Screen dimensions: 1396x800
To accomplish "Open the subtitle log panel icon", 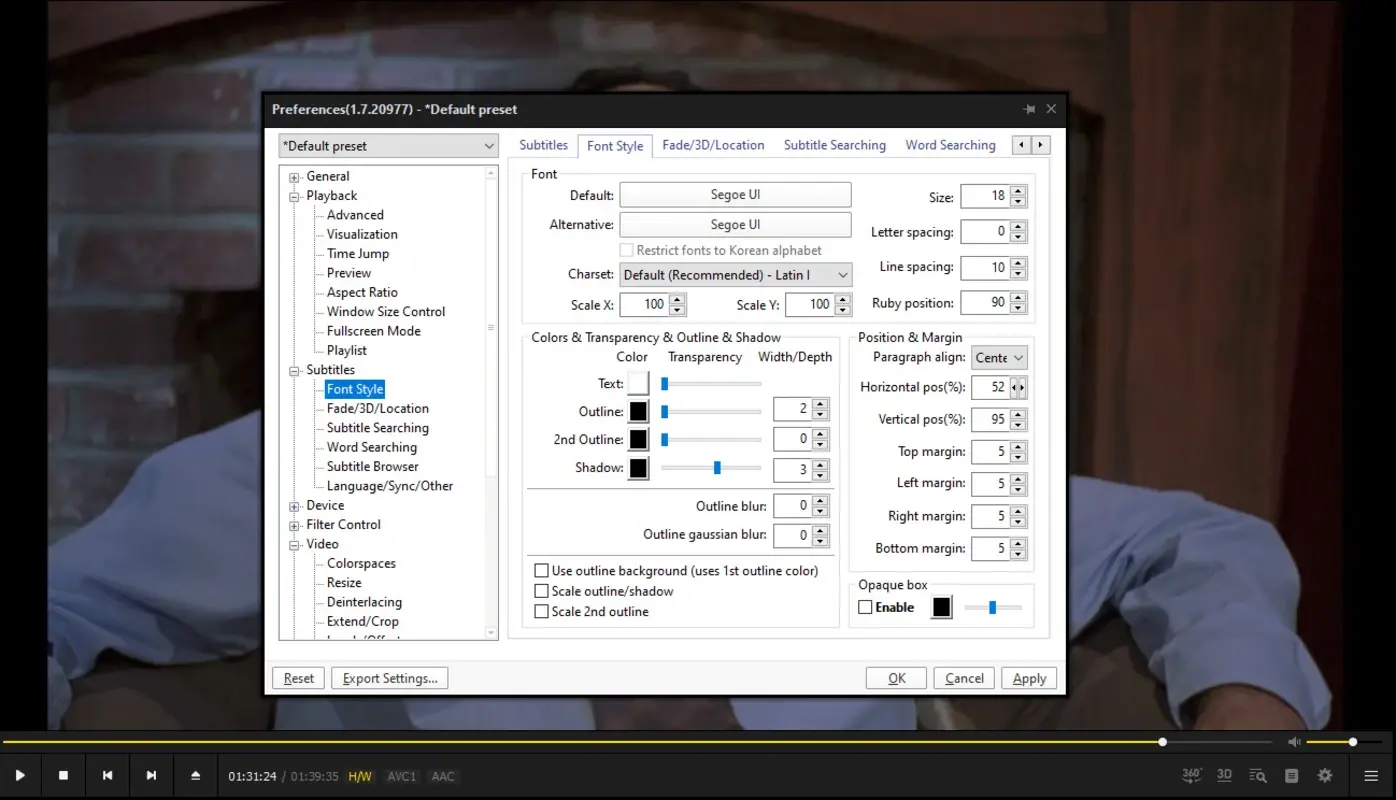I will coord(1291,774).
